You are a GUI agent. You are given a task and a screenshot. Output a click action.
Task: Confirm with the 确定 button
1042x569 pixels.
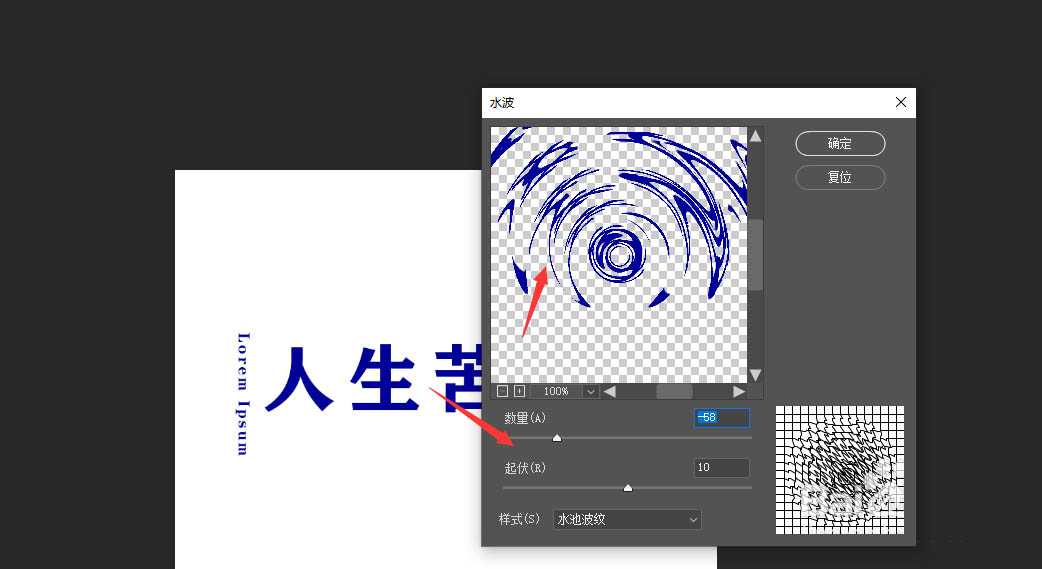pyautogui.click(x=840, y=143)
